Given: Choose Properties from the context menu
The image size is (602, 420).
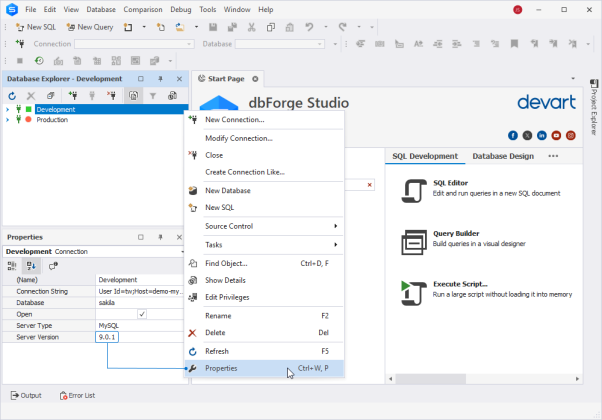Looking at the screenshot, I should point(221,368).
